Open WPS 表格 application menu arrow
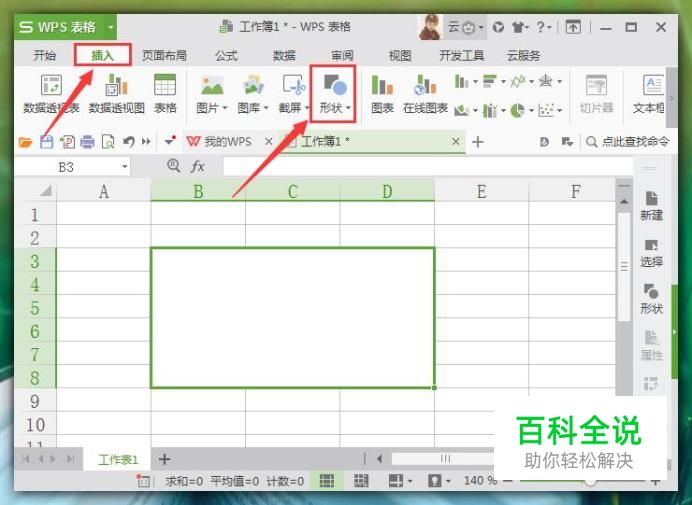The height and width of the screenshot is (505, 692). click(x=111, y=27)
